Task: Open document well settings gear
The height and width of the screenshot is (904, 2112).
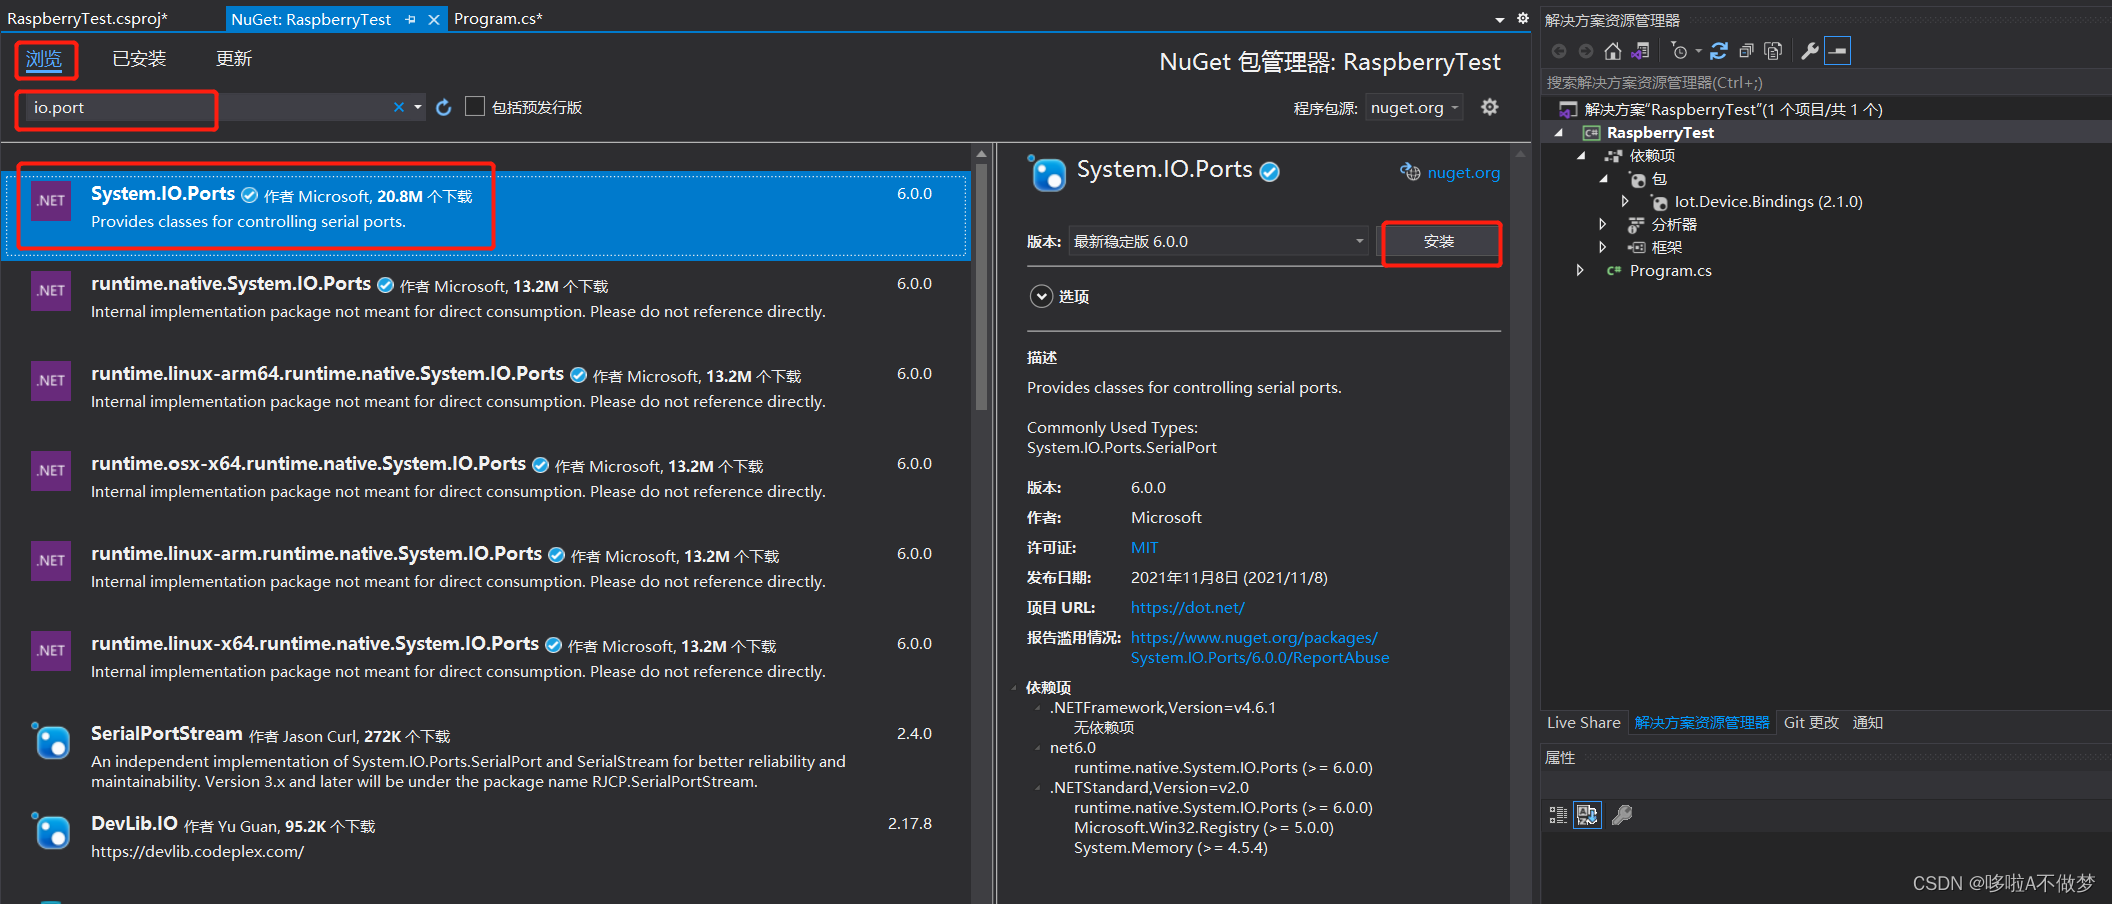Action: pos(1522,19)
